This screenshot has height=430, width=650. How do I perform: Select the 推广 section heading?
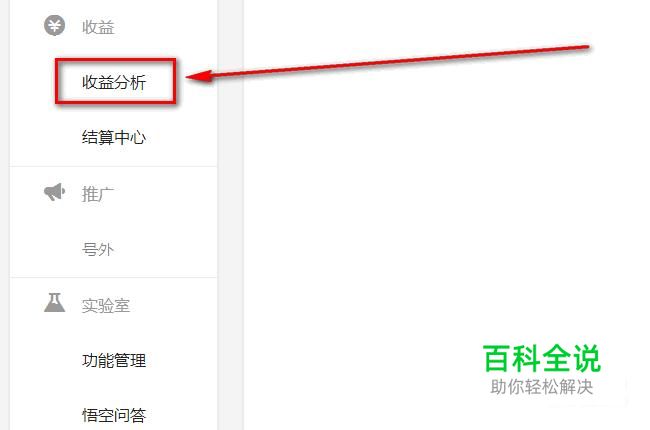coord(98,194)
